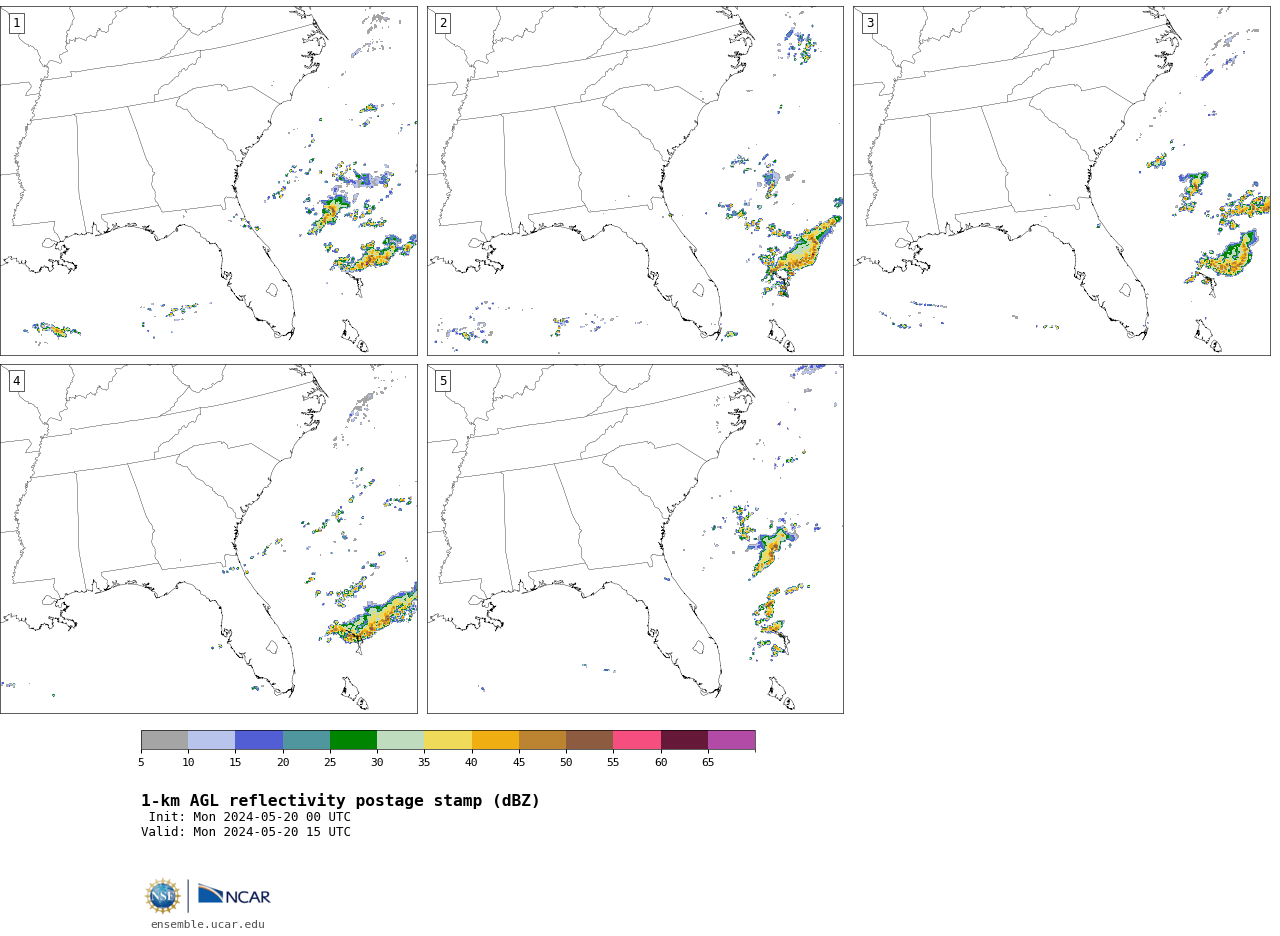The height and width of the screenshot is (936, 1280).
Task: Click the 1-km AGL reflectivity title
Action: [x=340, y=801]
